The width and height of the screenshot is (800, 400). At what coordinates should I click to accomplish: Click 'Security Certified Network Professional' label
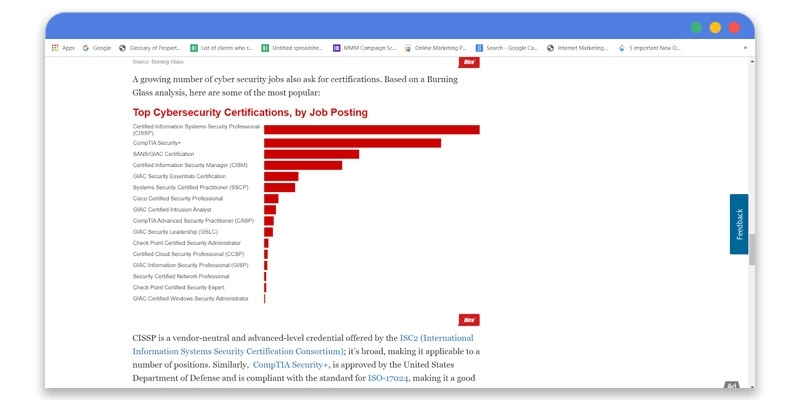coord(181,277)
